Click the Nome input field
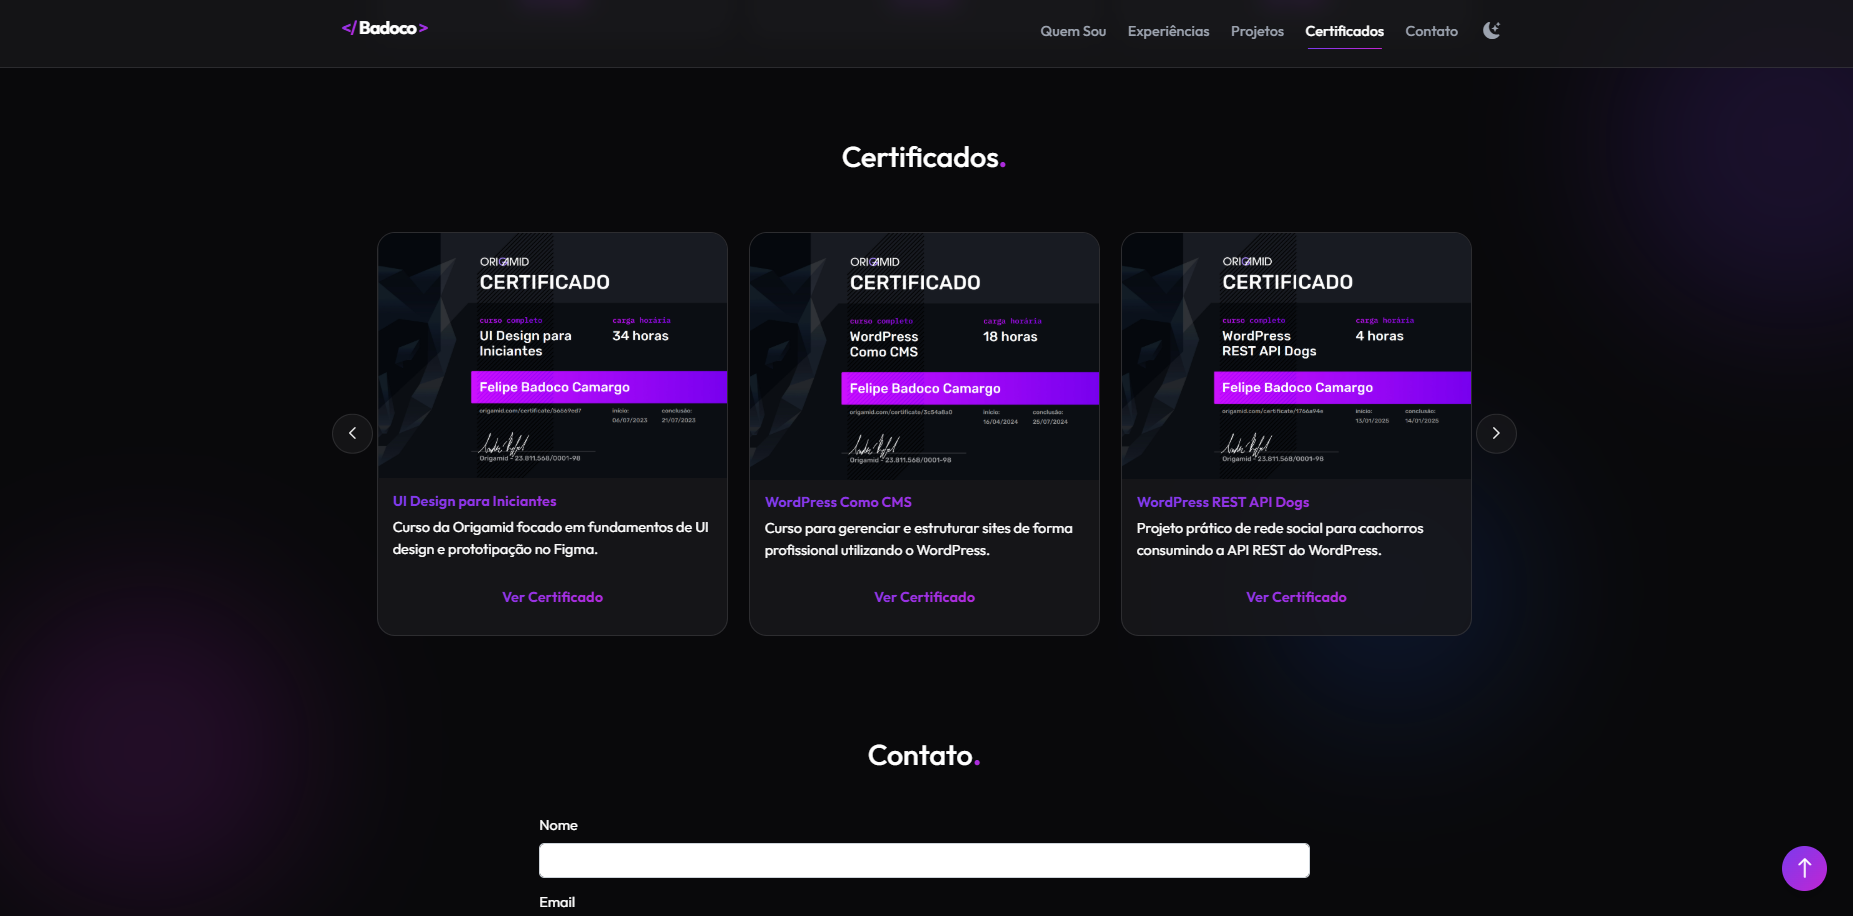 [924, 860]
